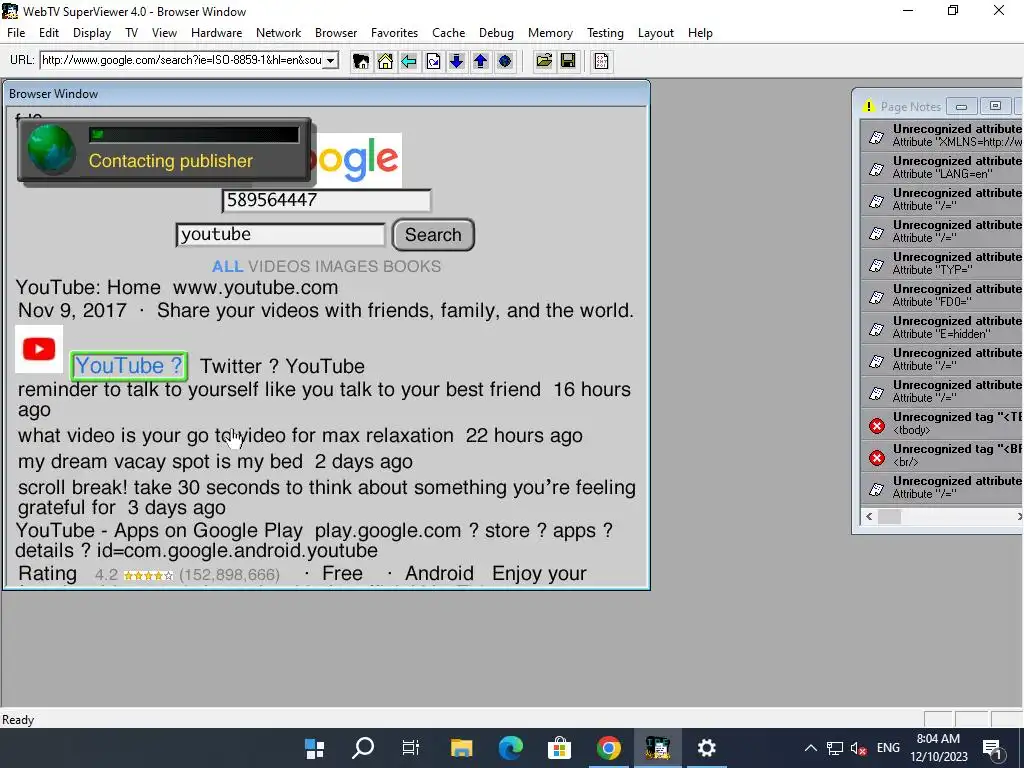Click the blue down arrow toolbar icon
This screenshot has height=768, width=1024.
(x=456, y=61)
